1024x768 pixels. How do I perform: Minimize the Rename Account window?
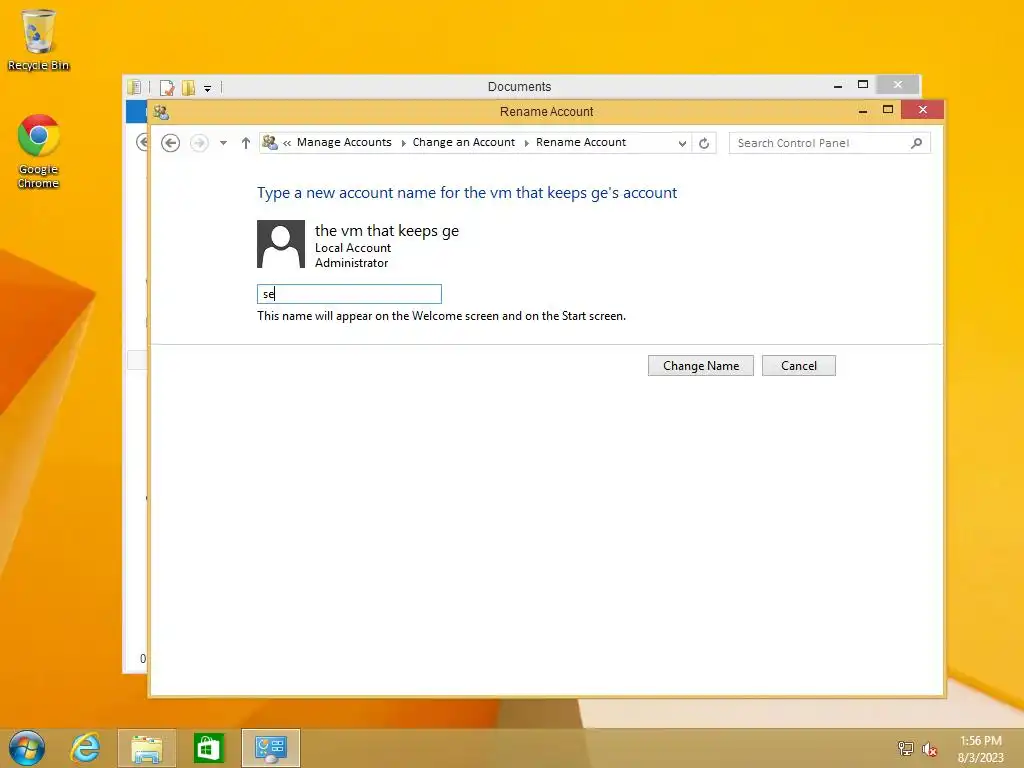[x=863, y=110]
